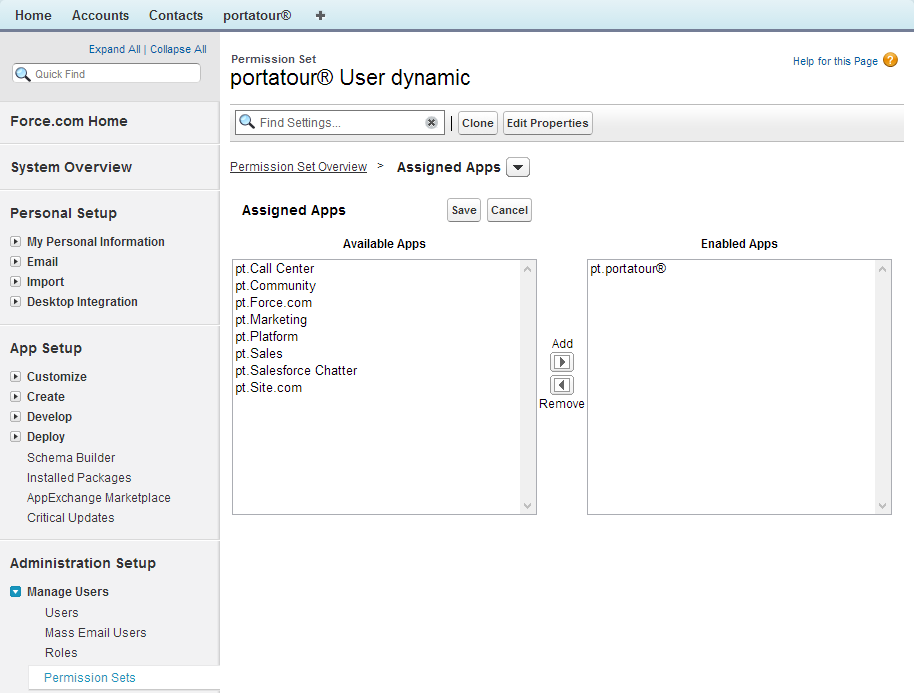
Task: Open Permission Sets in sidebar
Action: click(90, 677)
